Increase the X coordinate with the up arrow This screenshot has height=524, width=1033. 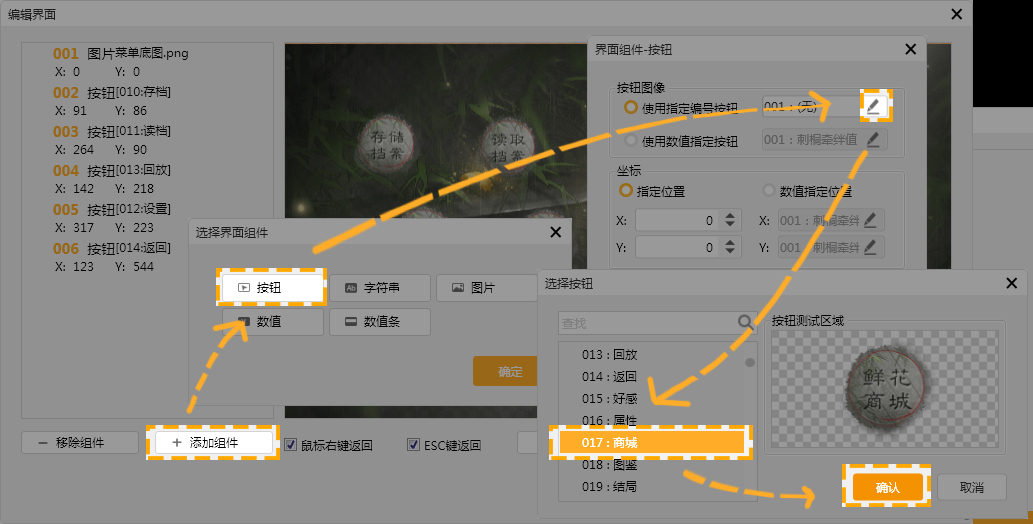point(730,215)
